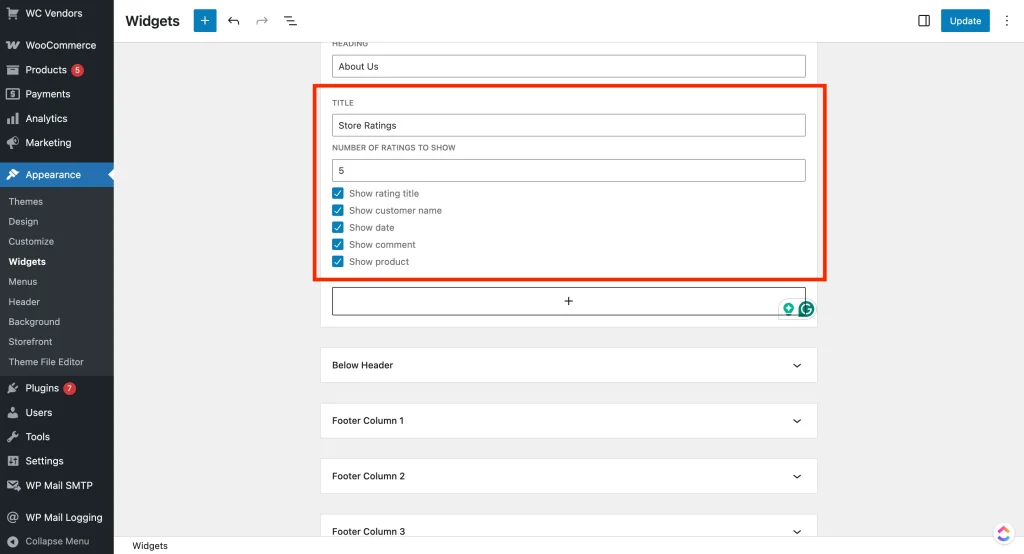The width and height of the screenshot is (1024, 554).
Task: Click the Update button
Action: coord(965,21)
